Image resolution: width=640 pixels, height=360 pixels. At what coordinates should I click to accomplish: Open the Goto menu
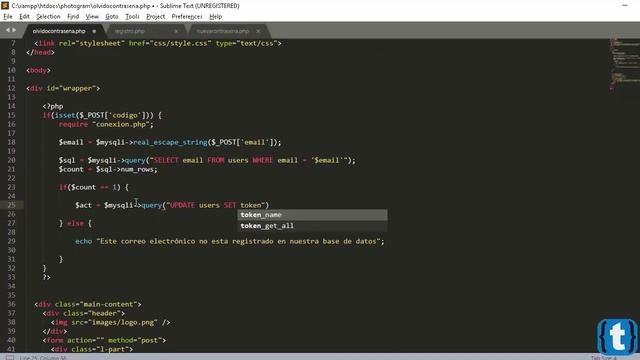click(112, 17)
